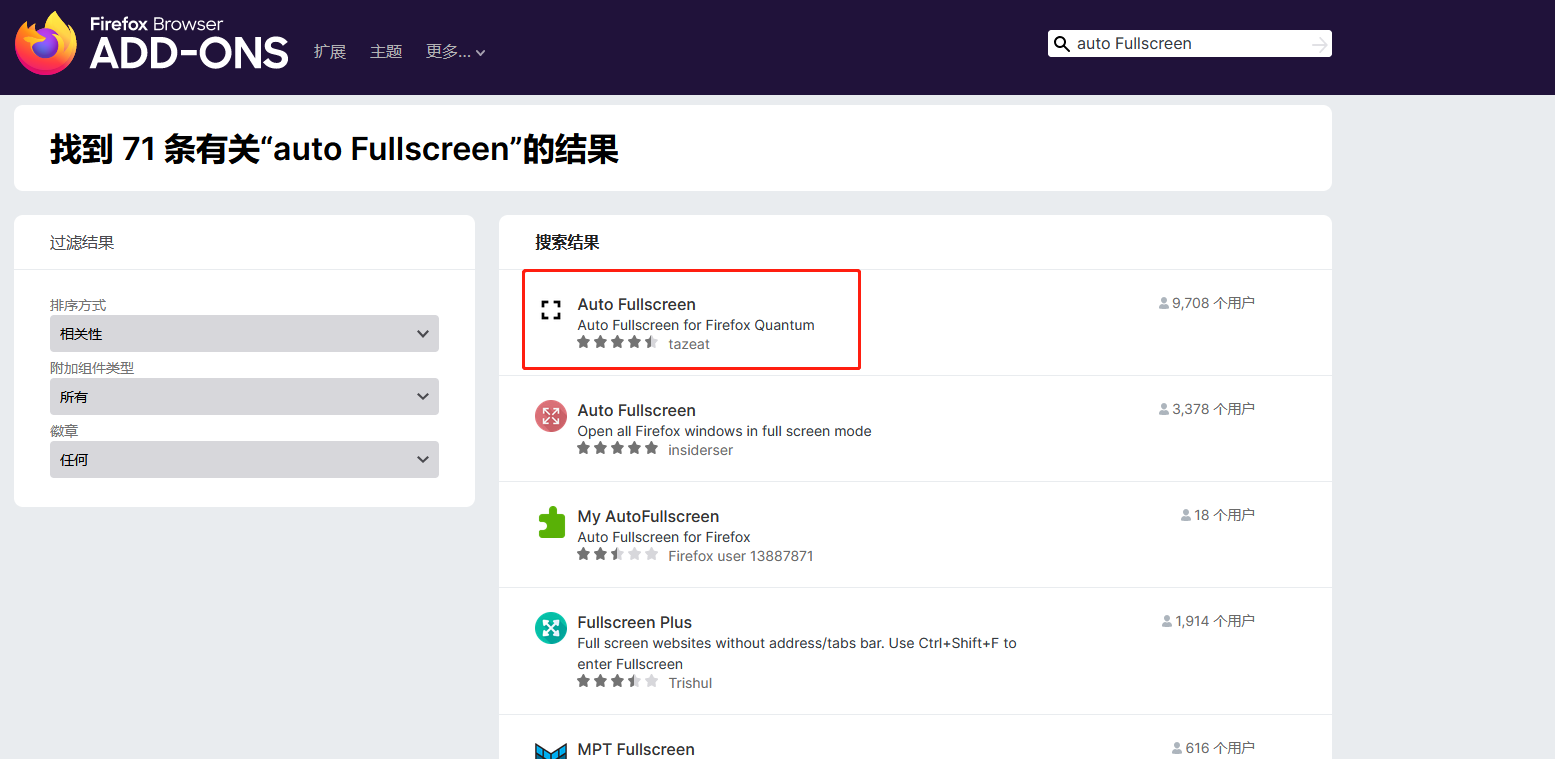Click description 'Open all Firefox windows in full screen mode'
This screenshot has width=1555, height=759.
tap(724, 431)
